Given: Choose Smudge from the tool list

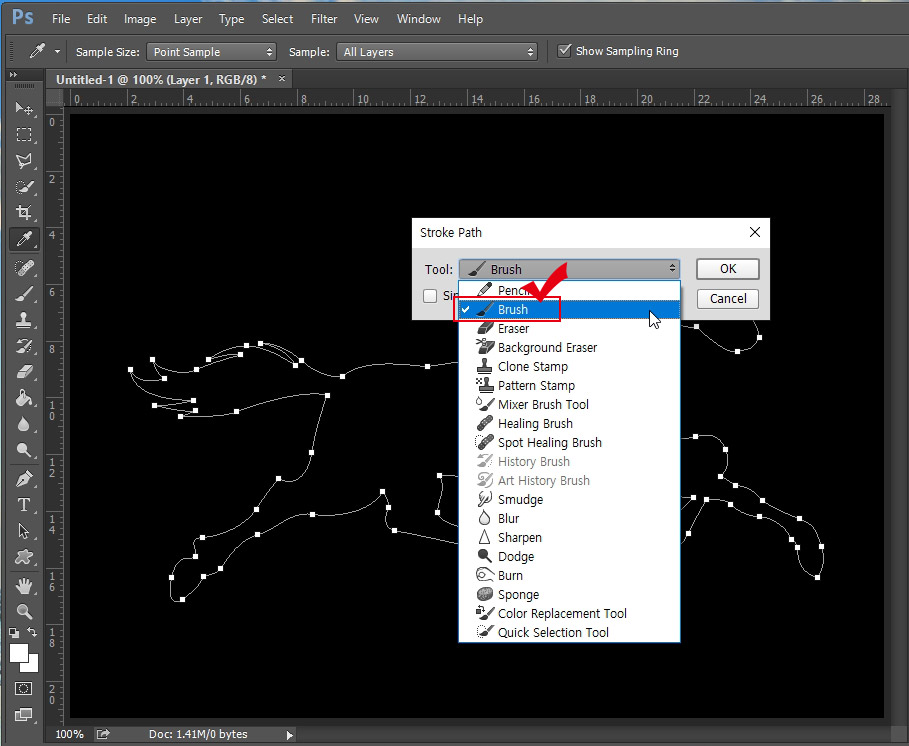Looking at the screenshot, I should [x=569, y=500].
